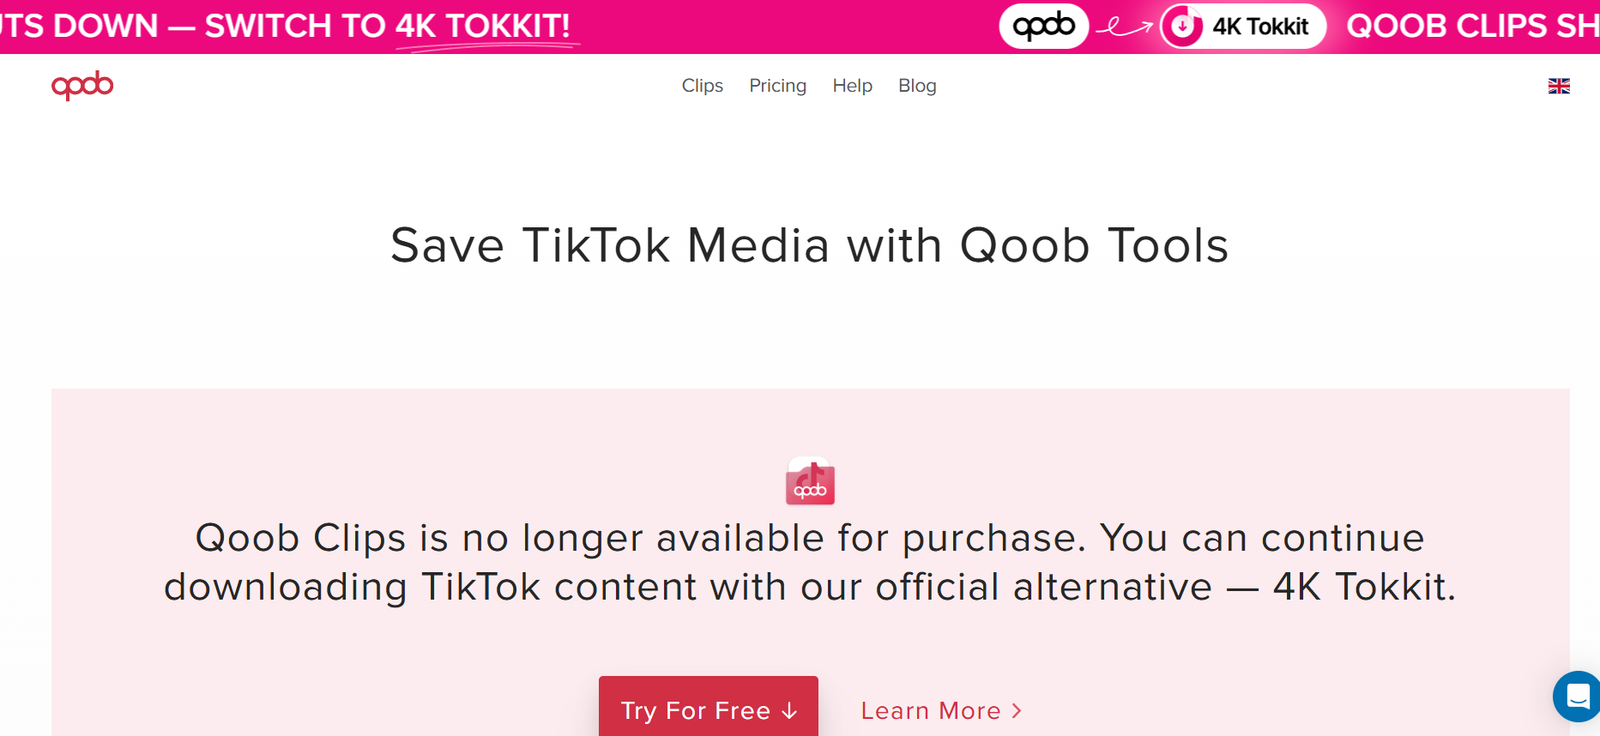The height and width of the screenshot is (736, 1600).
Task: Click the chevron next to Learn More
Action: [1017, 711]
